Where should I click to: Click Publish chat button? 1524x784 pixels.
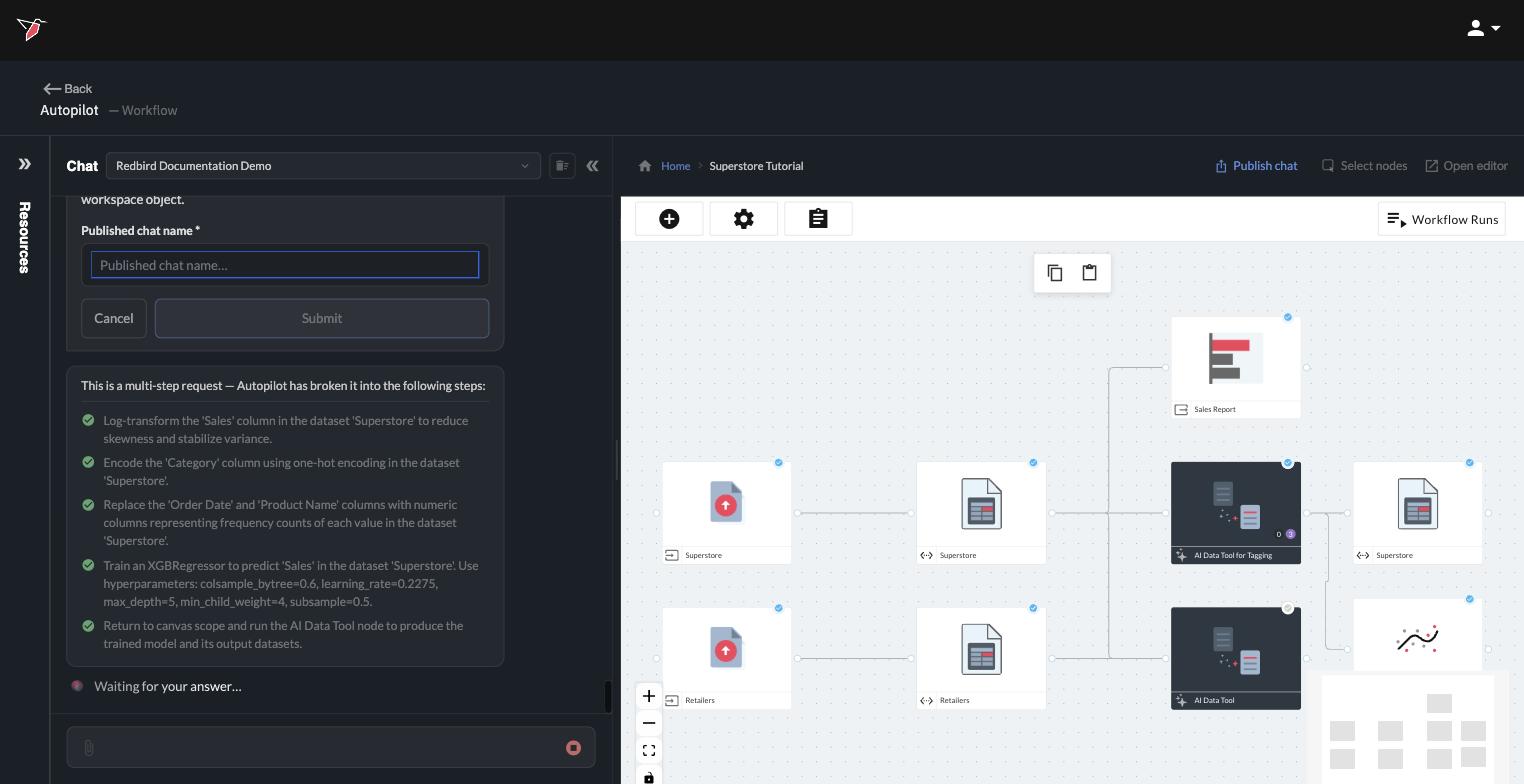1256,166
